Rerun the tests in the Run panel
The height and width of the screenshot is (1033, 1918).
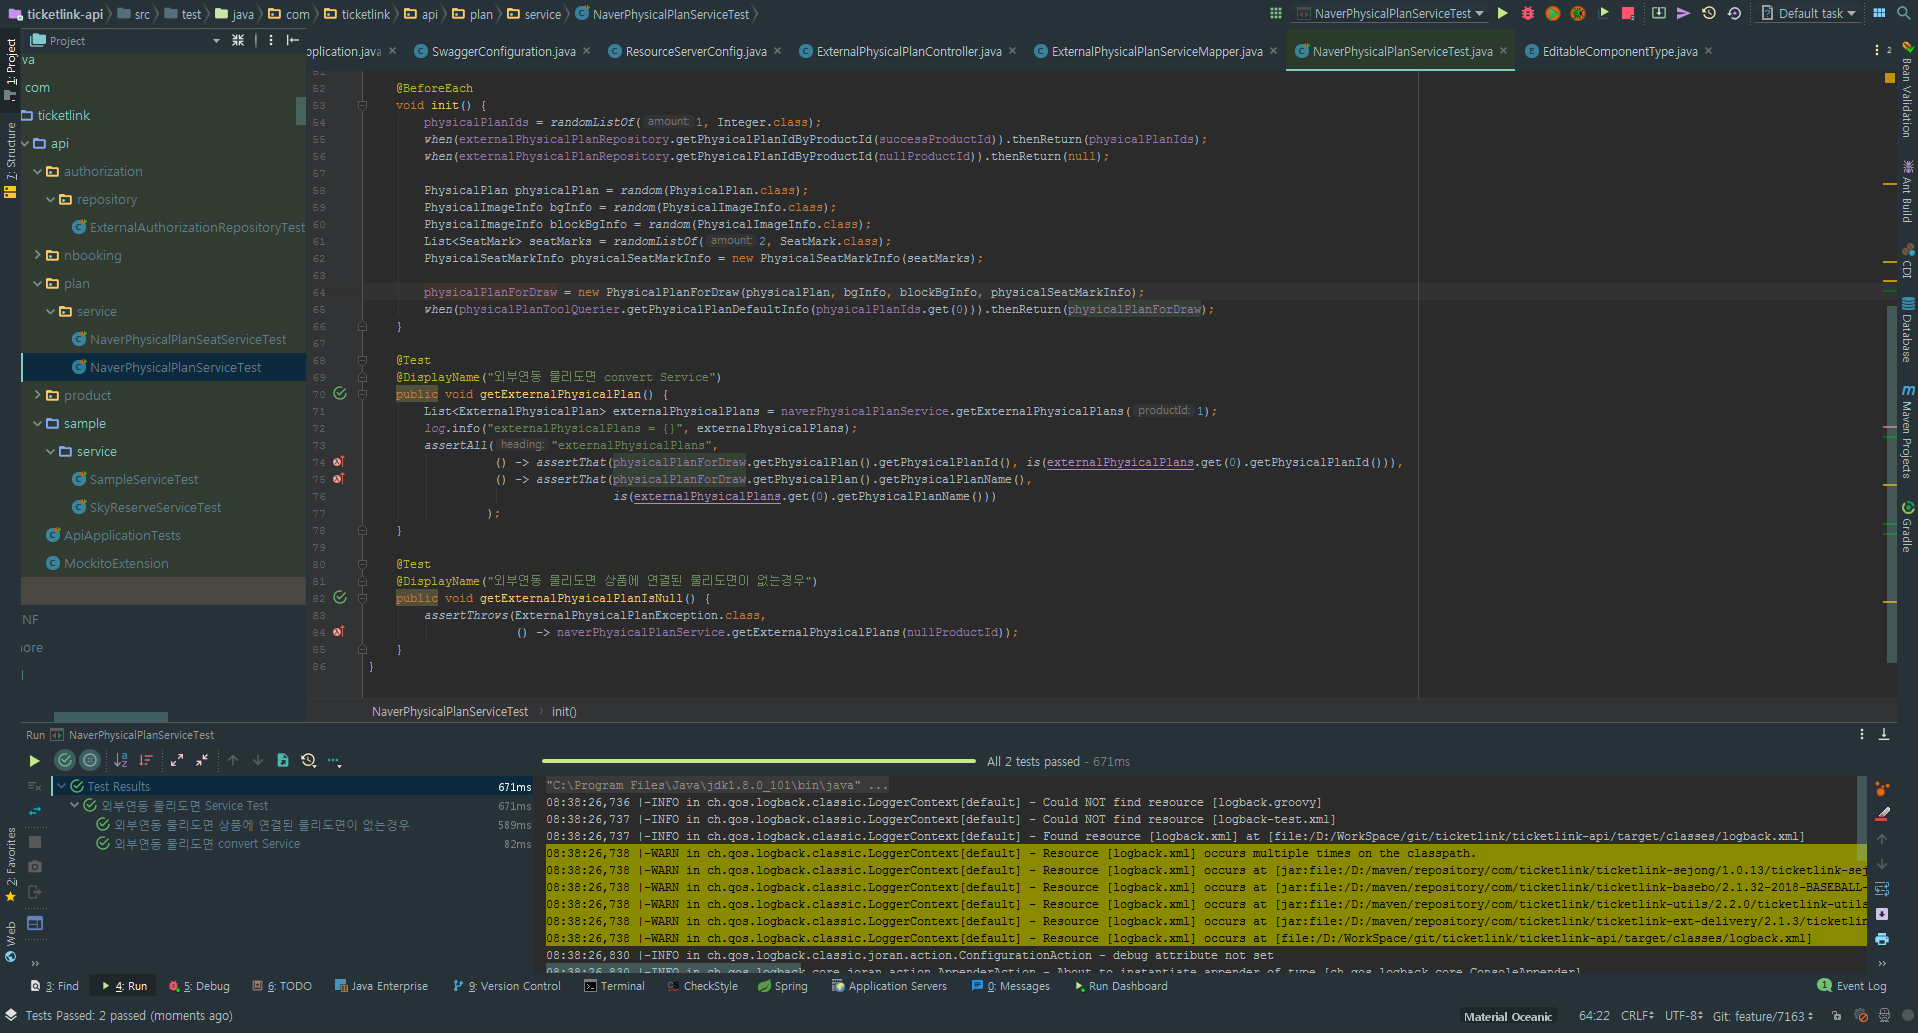click(x=34, y=761)
